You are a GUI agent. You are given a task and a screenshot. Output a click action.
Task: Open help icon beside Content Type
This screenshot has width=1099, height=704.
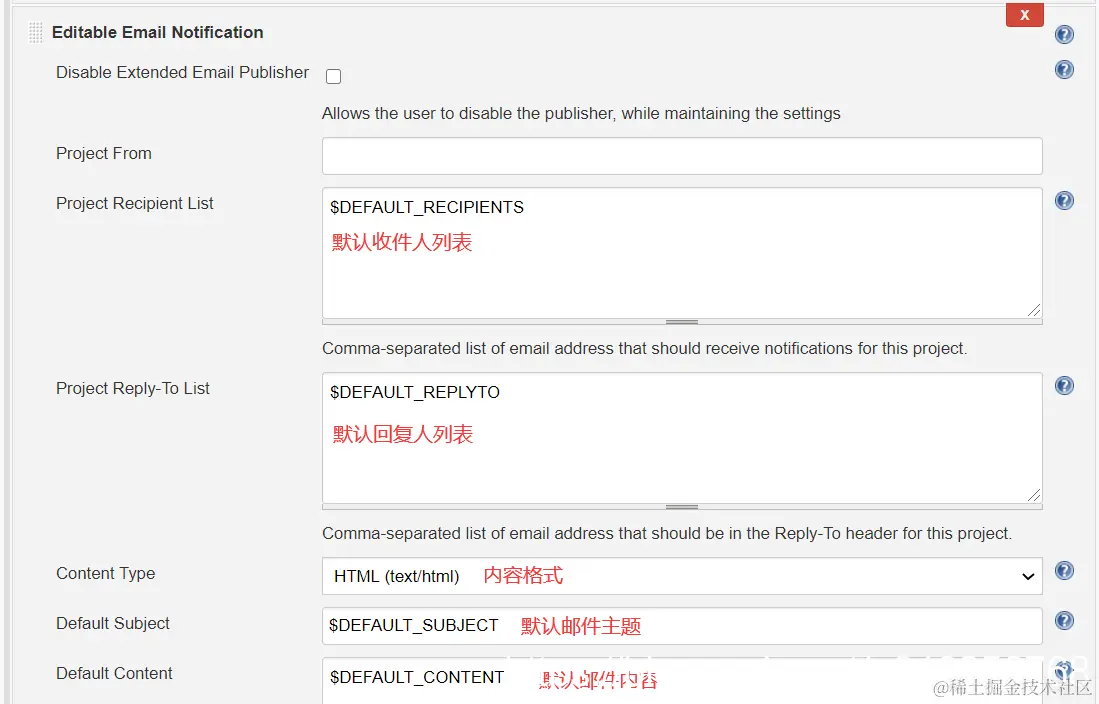click(x=1064, y=571)
